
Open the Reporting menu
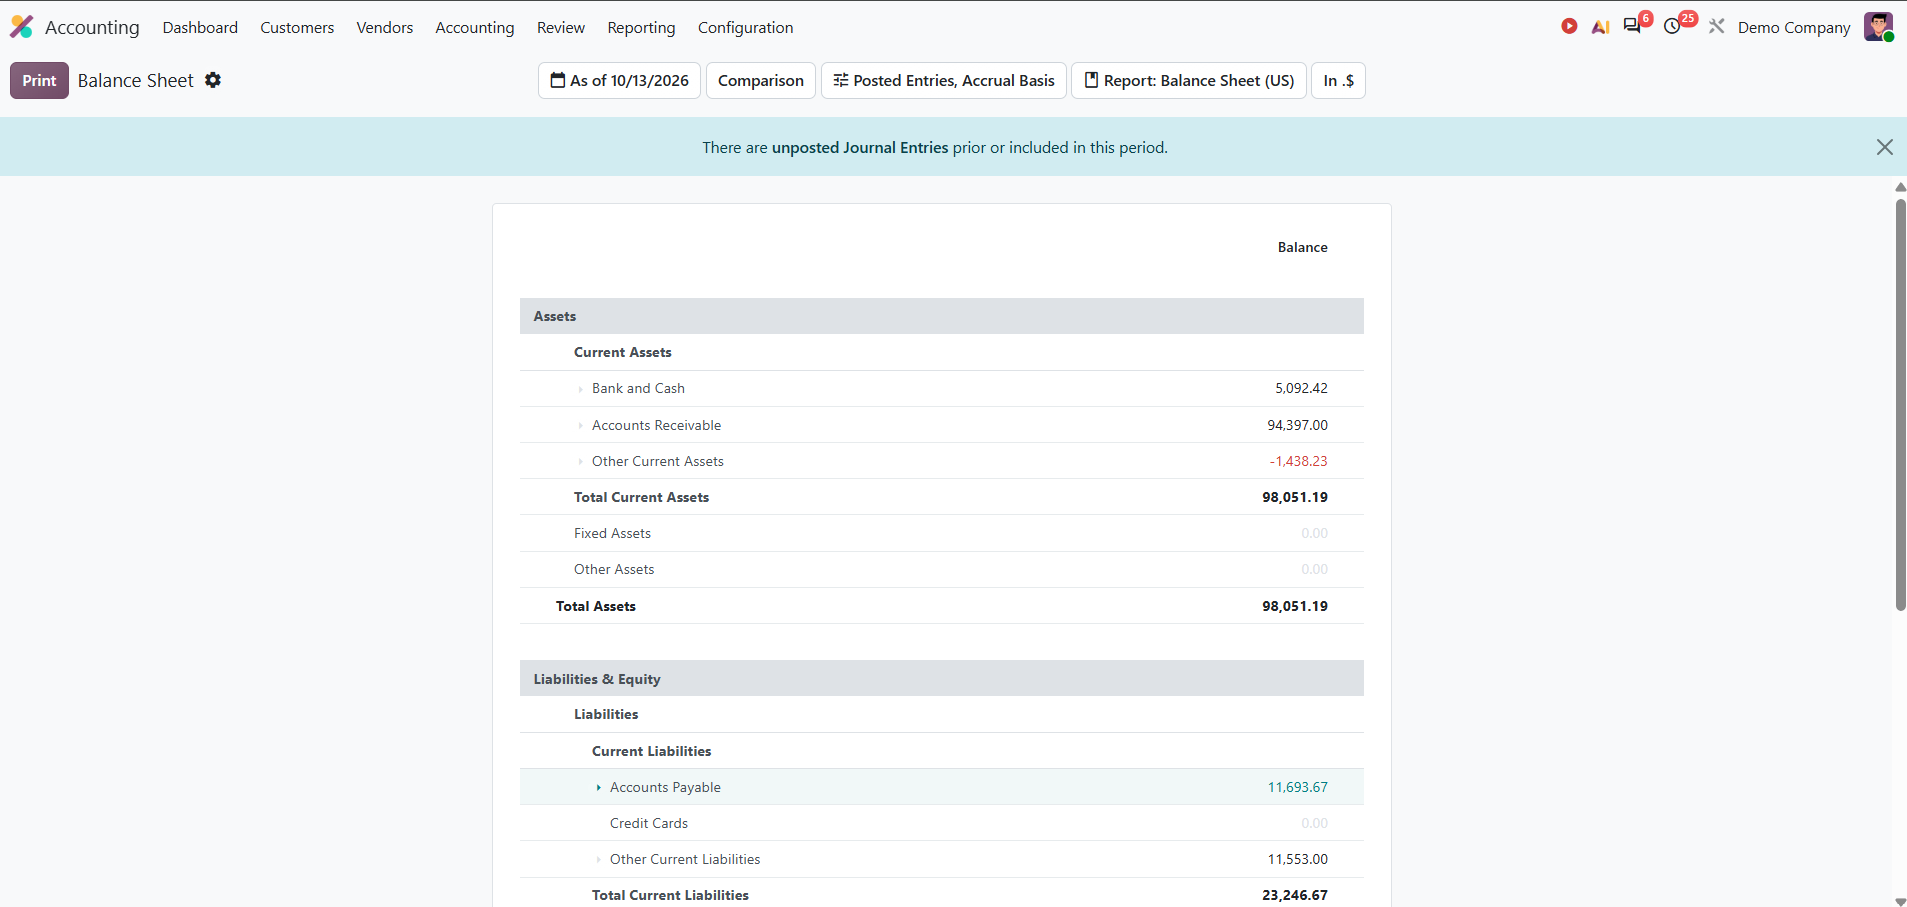point(641,27)
